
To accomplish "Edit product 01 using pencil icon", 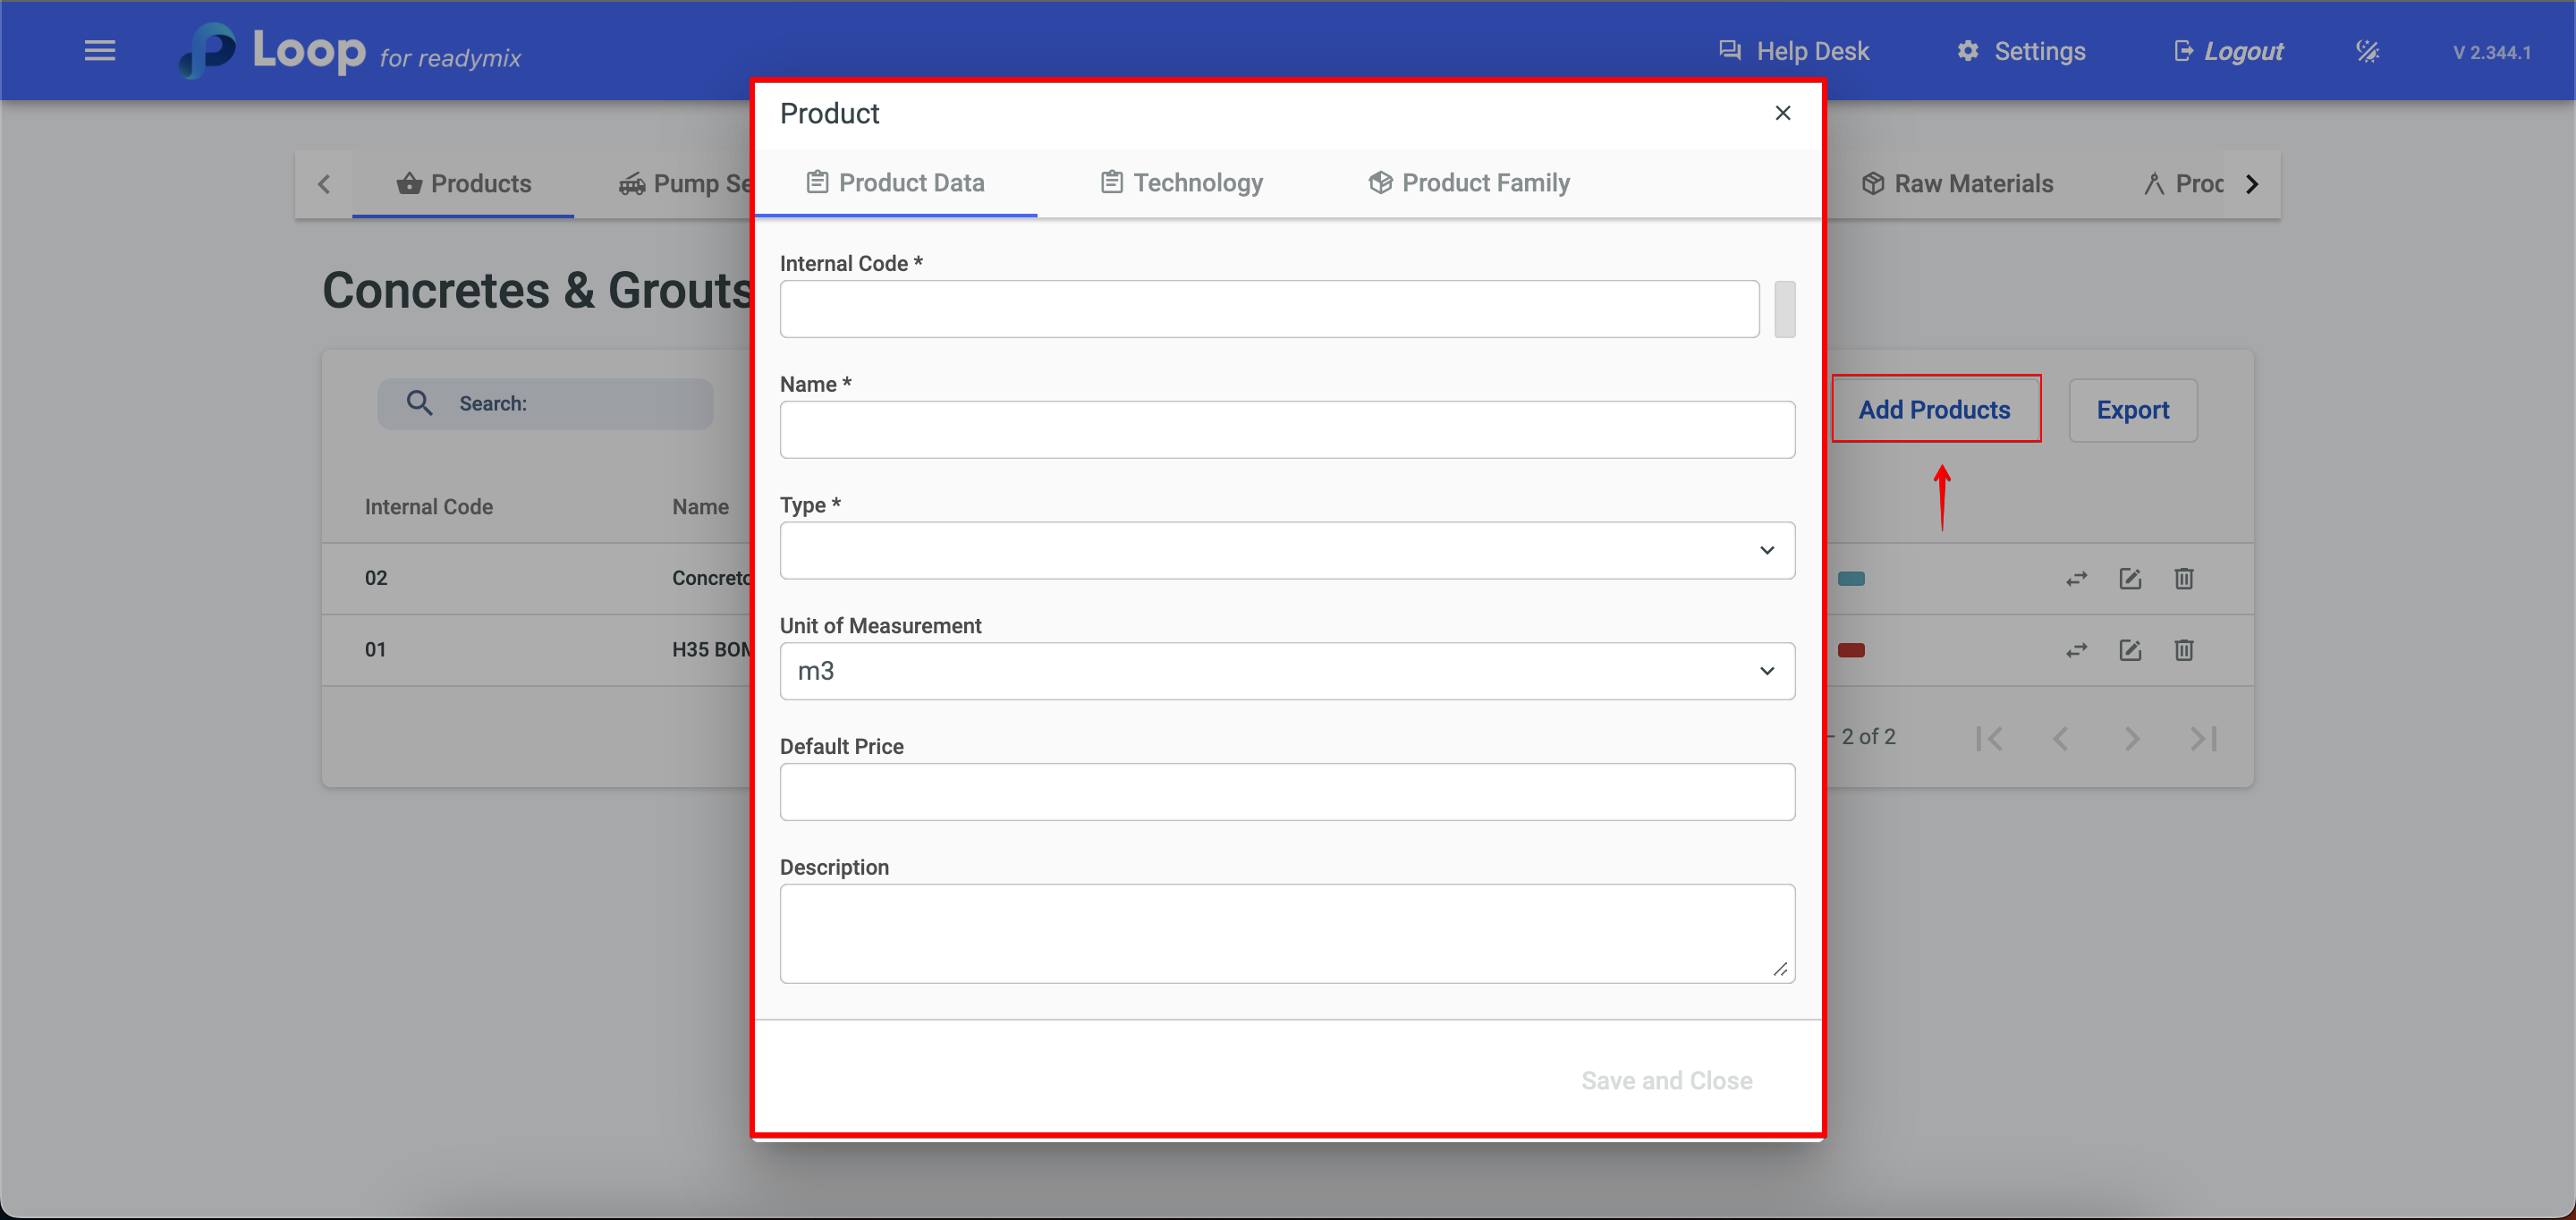I will click(x=2129, y=650).
